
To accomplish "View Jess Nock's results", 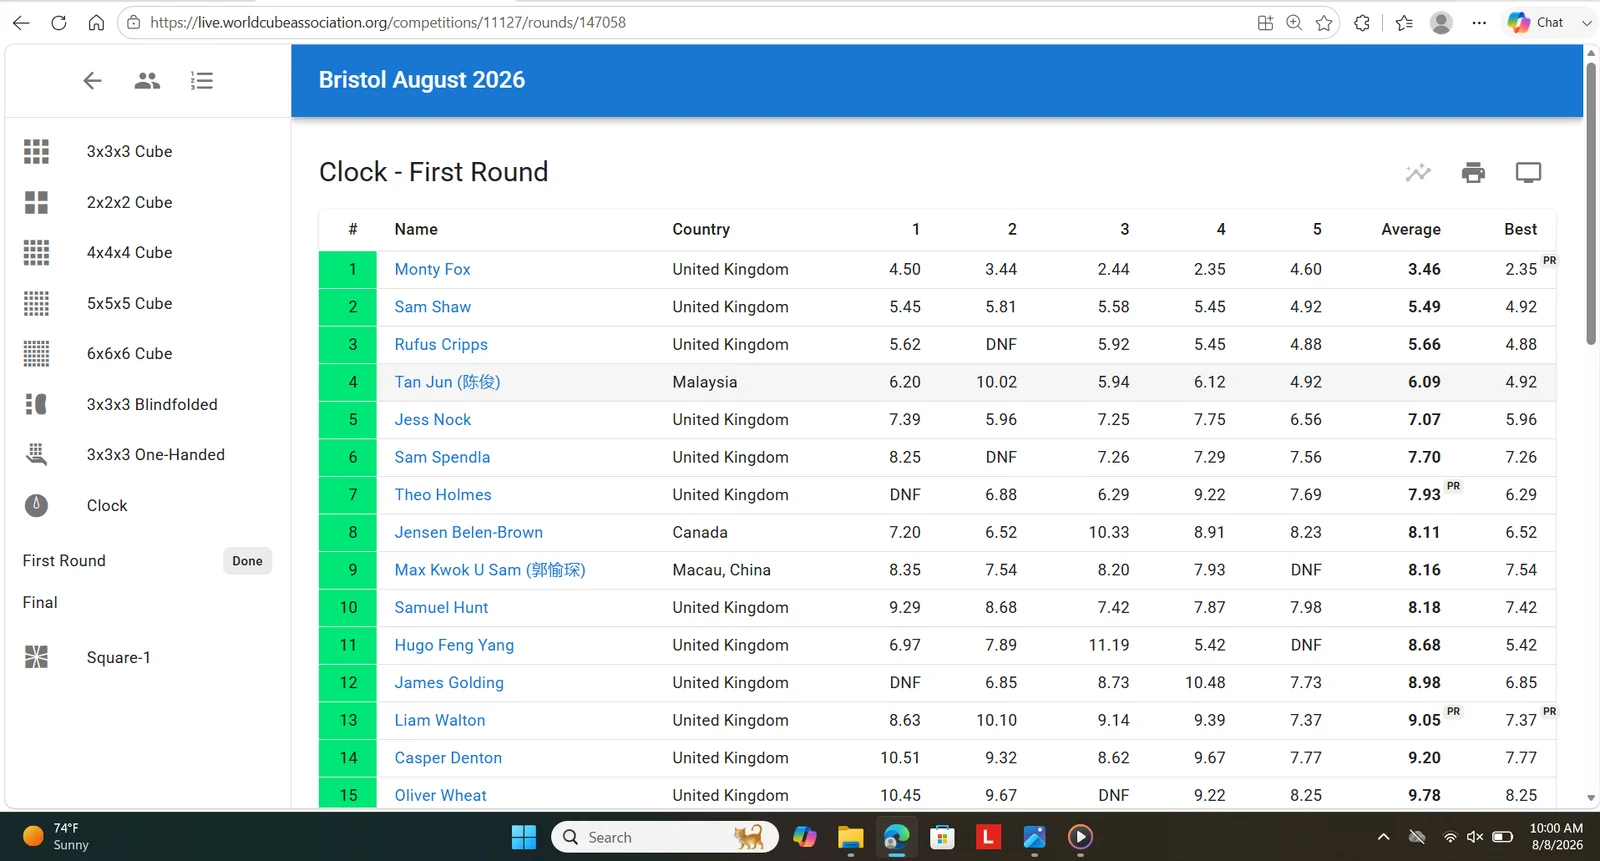I will 432,420.
